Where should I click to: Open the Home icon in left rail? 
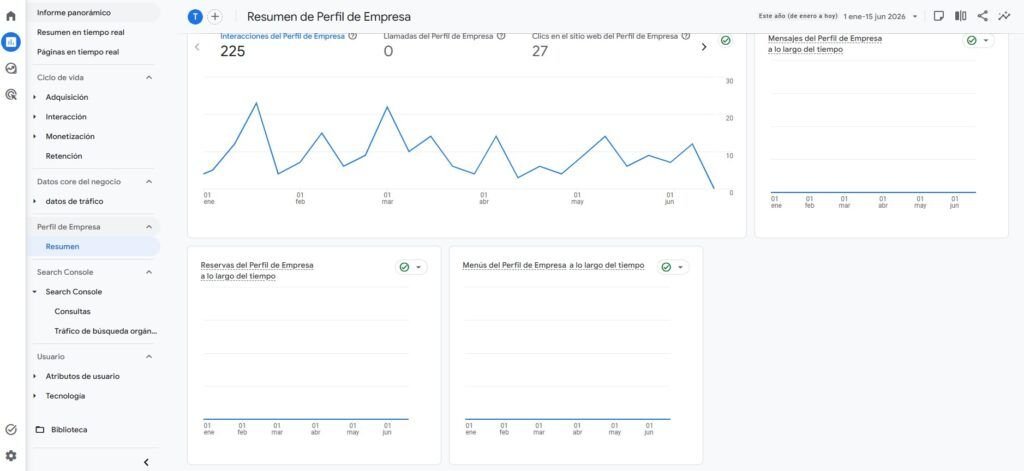pos(10,16)
